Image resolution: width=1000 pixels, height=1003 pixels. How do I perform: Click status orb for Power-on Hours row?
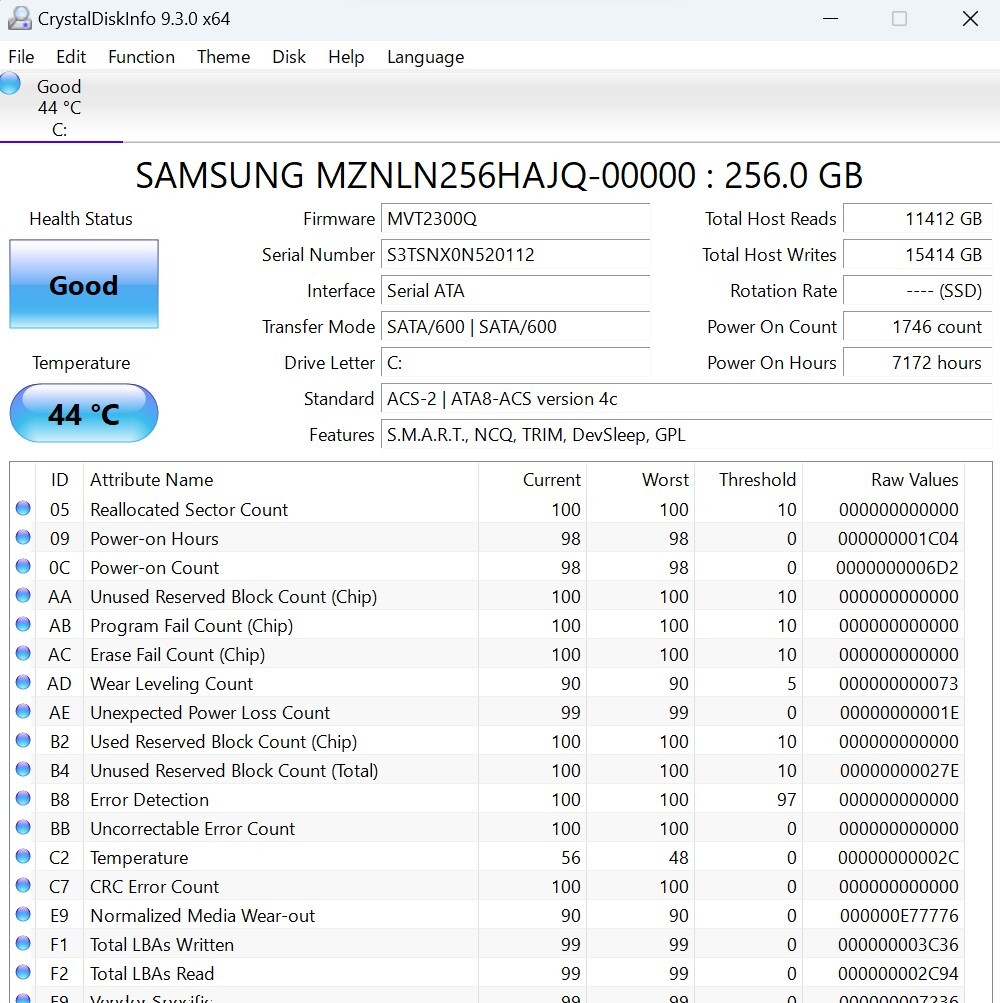pos(23,538)
